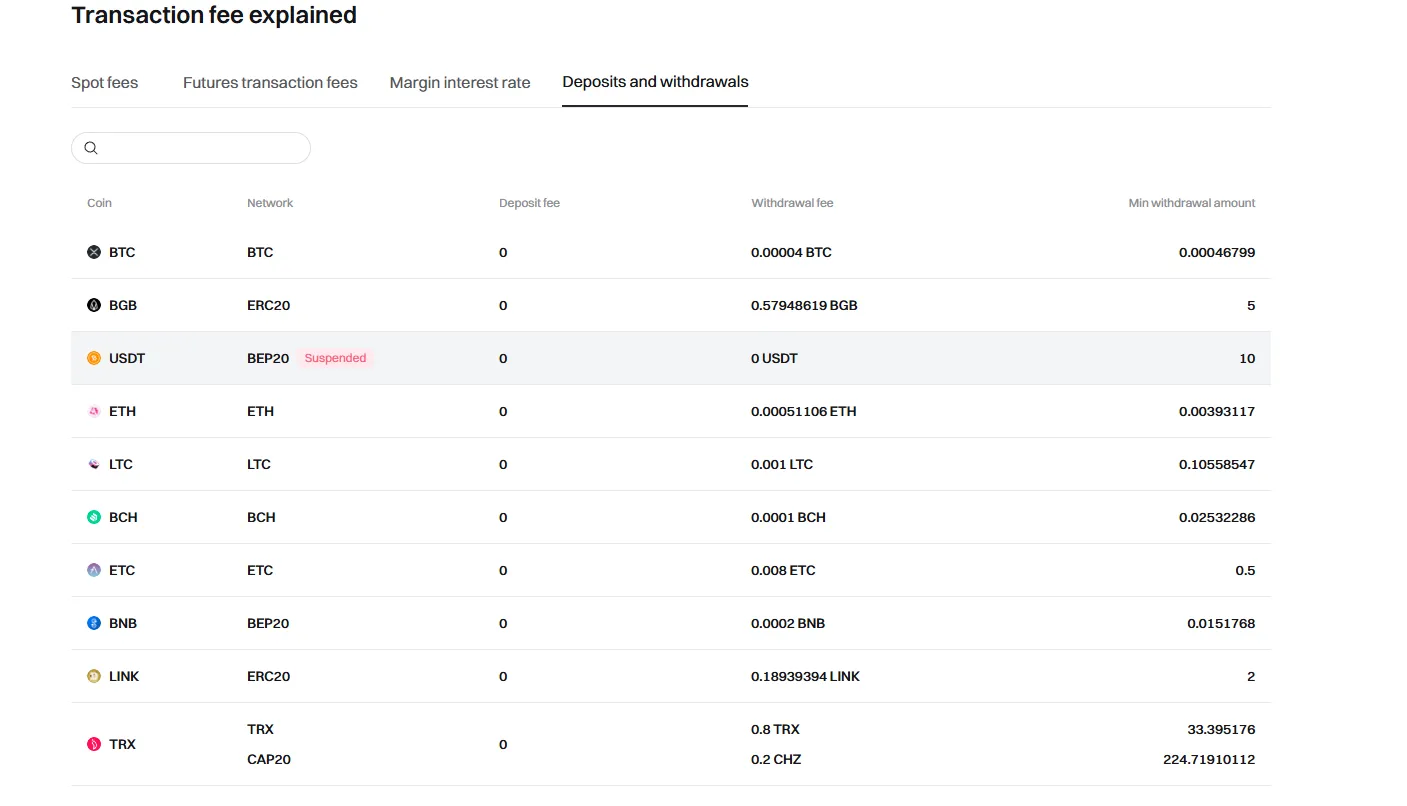Click the TRX coin name
The image size is (1407, 806).
tap(122, 744)
